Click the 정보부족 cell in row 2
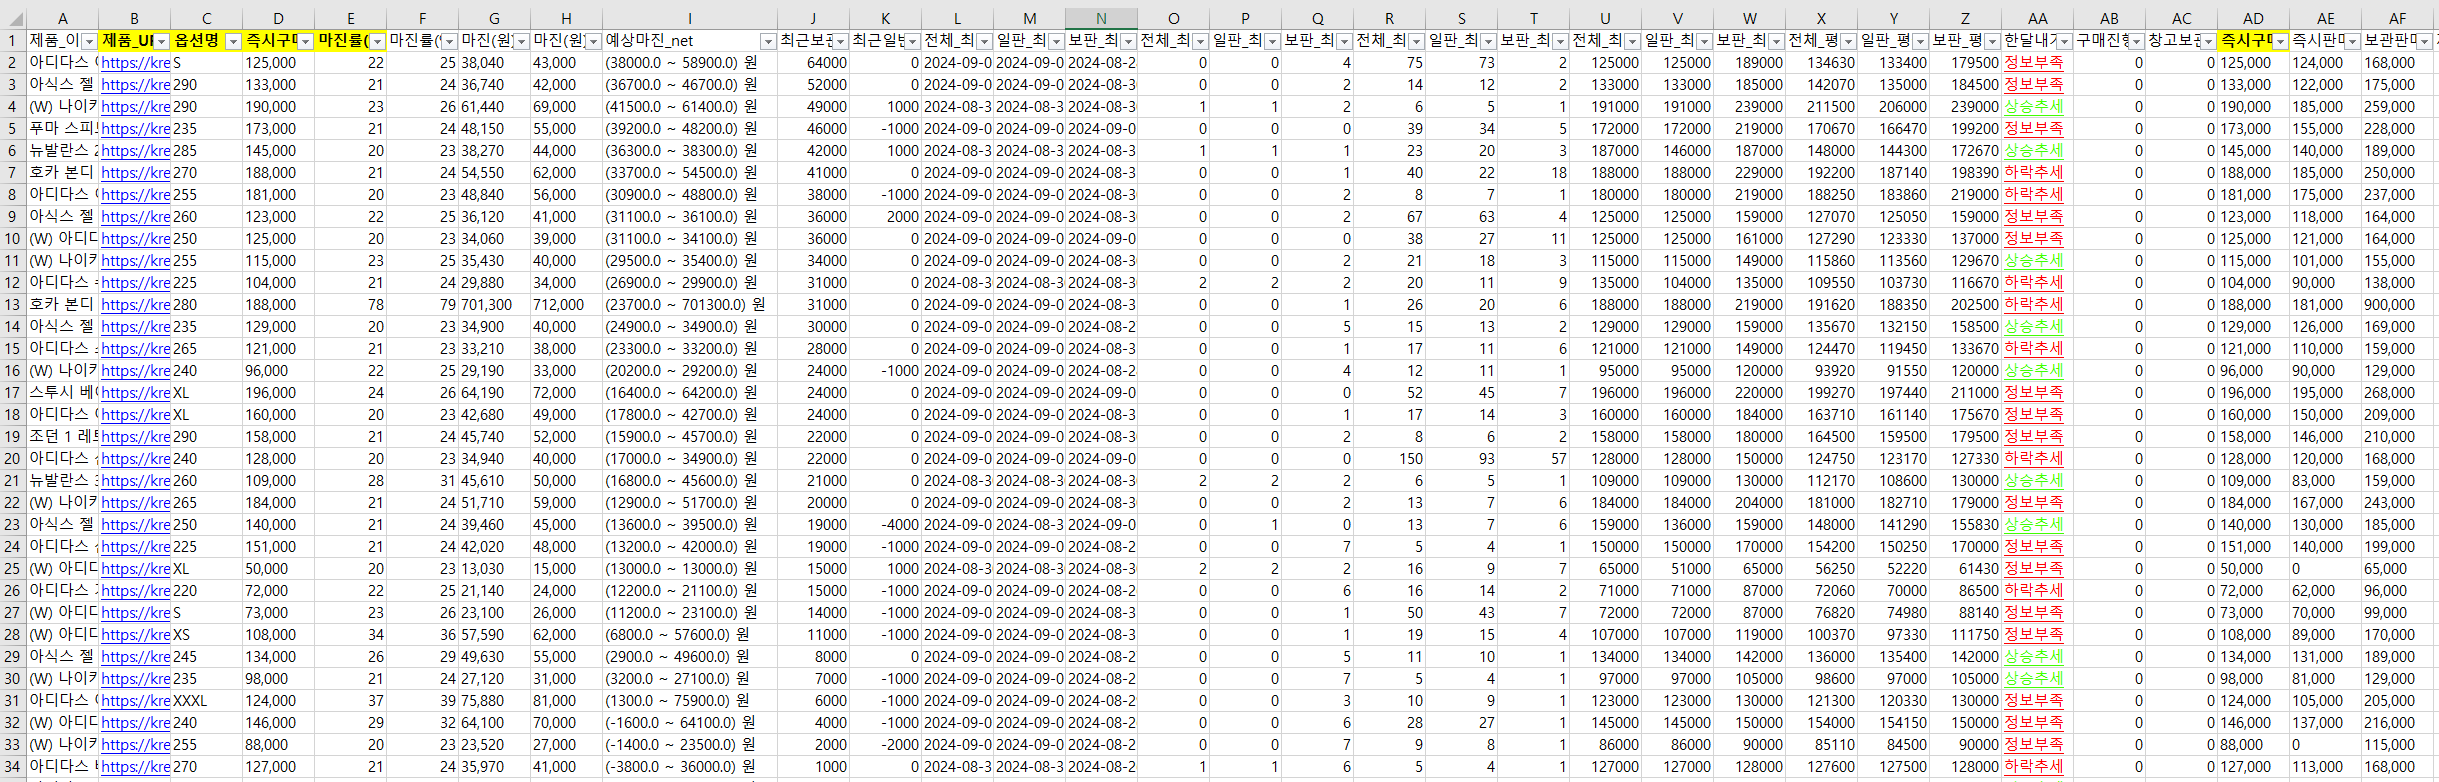 click(2037, 63)
